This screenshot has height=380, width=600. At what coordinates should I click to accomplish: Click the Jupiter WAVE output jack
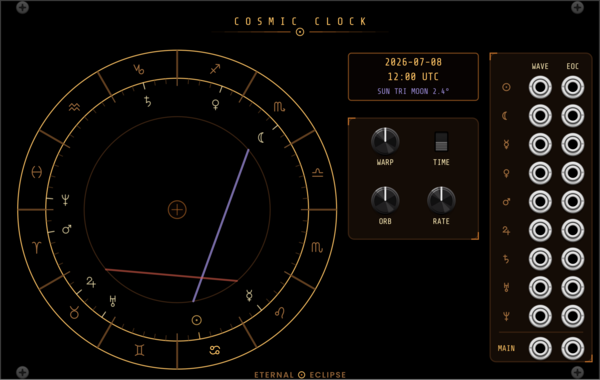(540, 230)
